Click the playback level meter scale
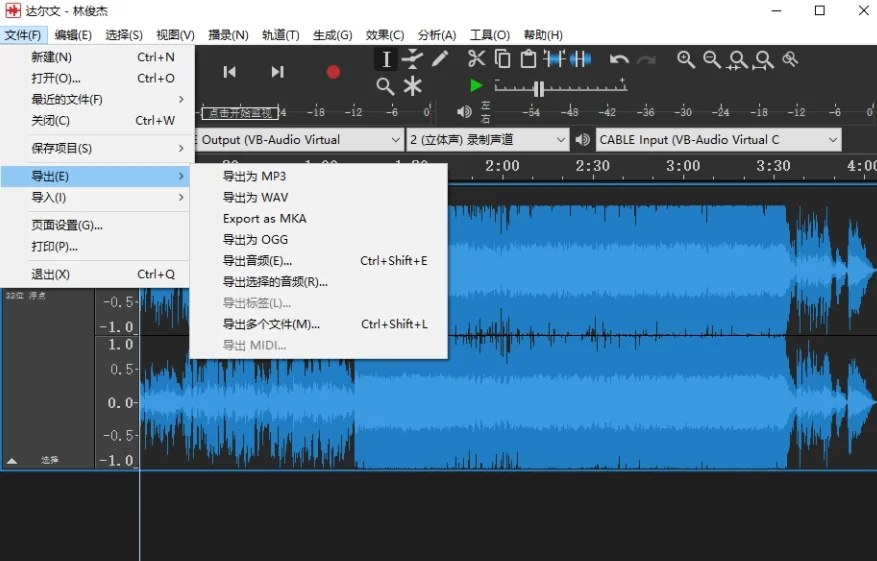The height and width of the screenshot is (561, 877). click(682, 112)
